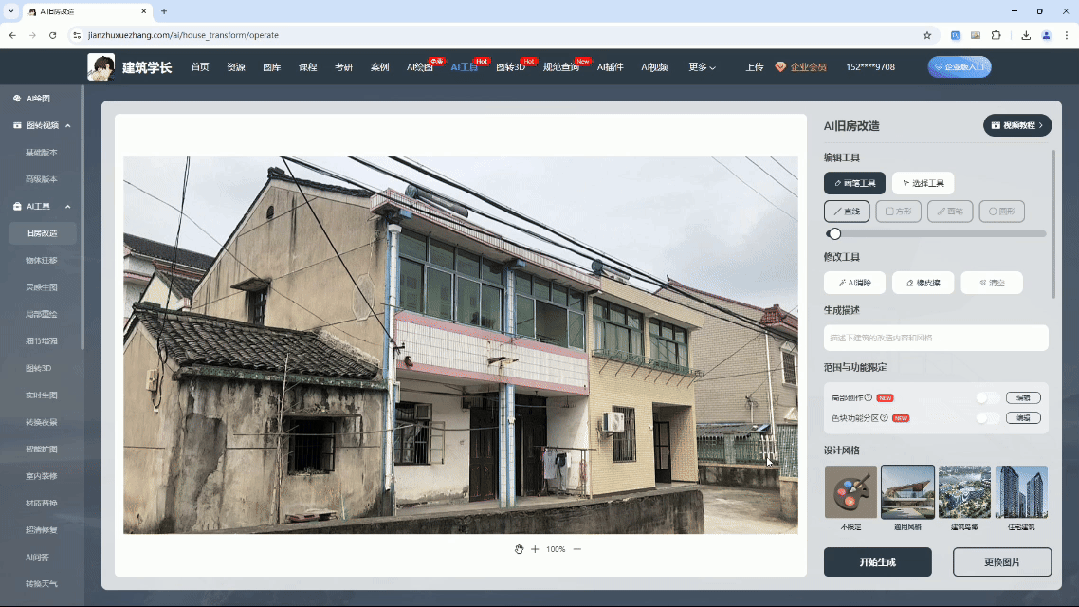
Task: Choose the 直线 line drawing shape
Action: coord(846,211)
